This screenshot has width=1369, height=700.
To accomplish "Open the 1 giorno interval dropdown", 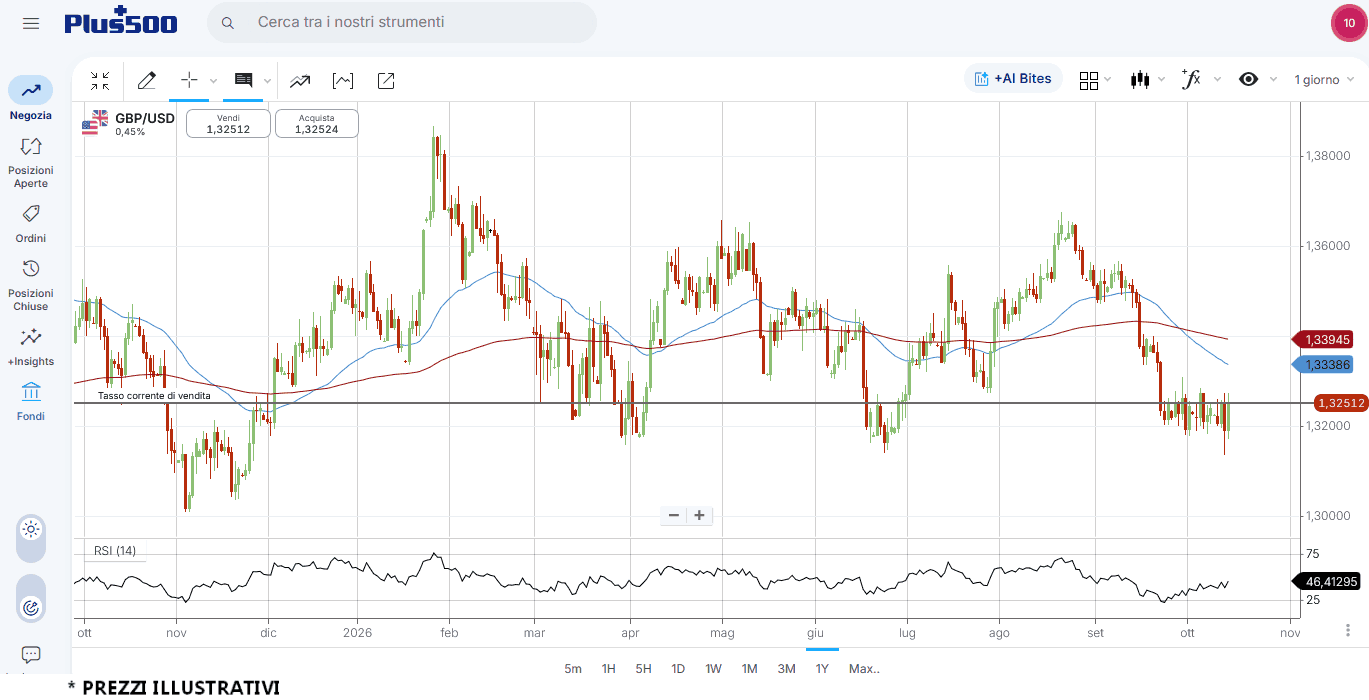I will [x=1324, y=79].
